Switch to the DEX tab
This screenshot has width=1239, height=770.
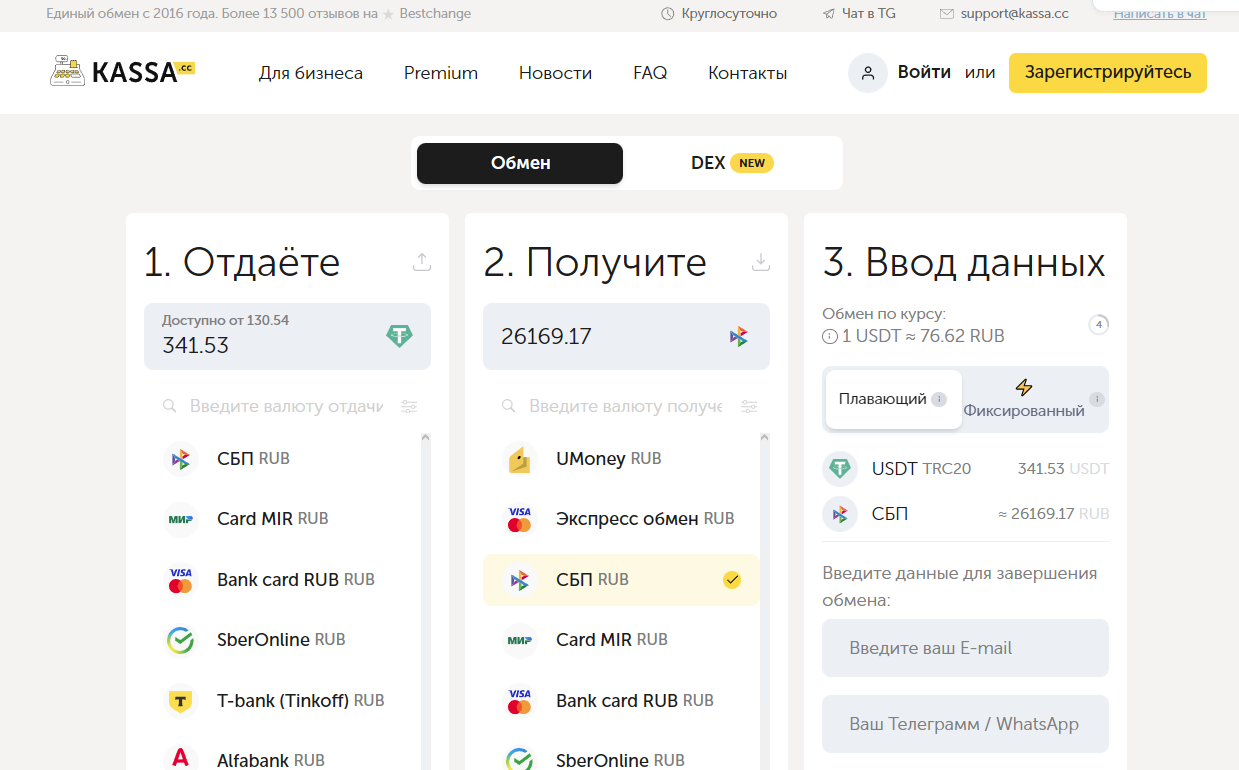731,163
